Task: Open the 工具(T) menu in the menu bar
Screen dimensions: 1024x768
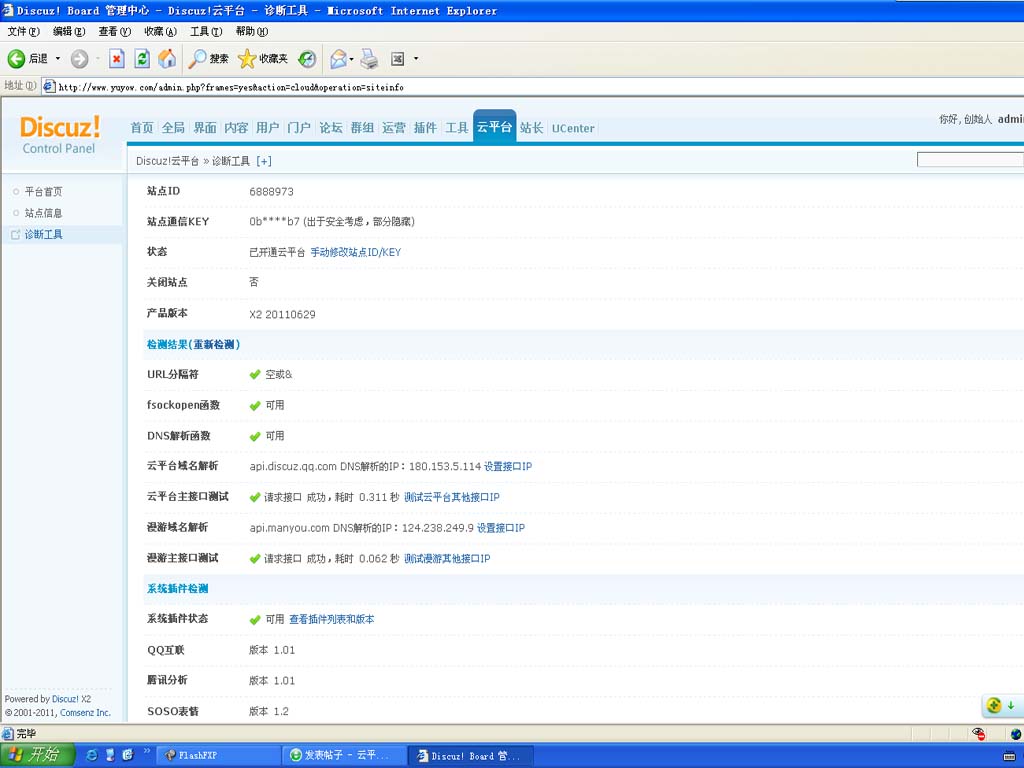Action: coord(206,31)
